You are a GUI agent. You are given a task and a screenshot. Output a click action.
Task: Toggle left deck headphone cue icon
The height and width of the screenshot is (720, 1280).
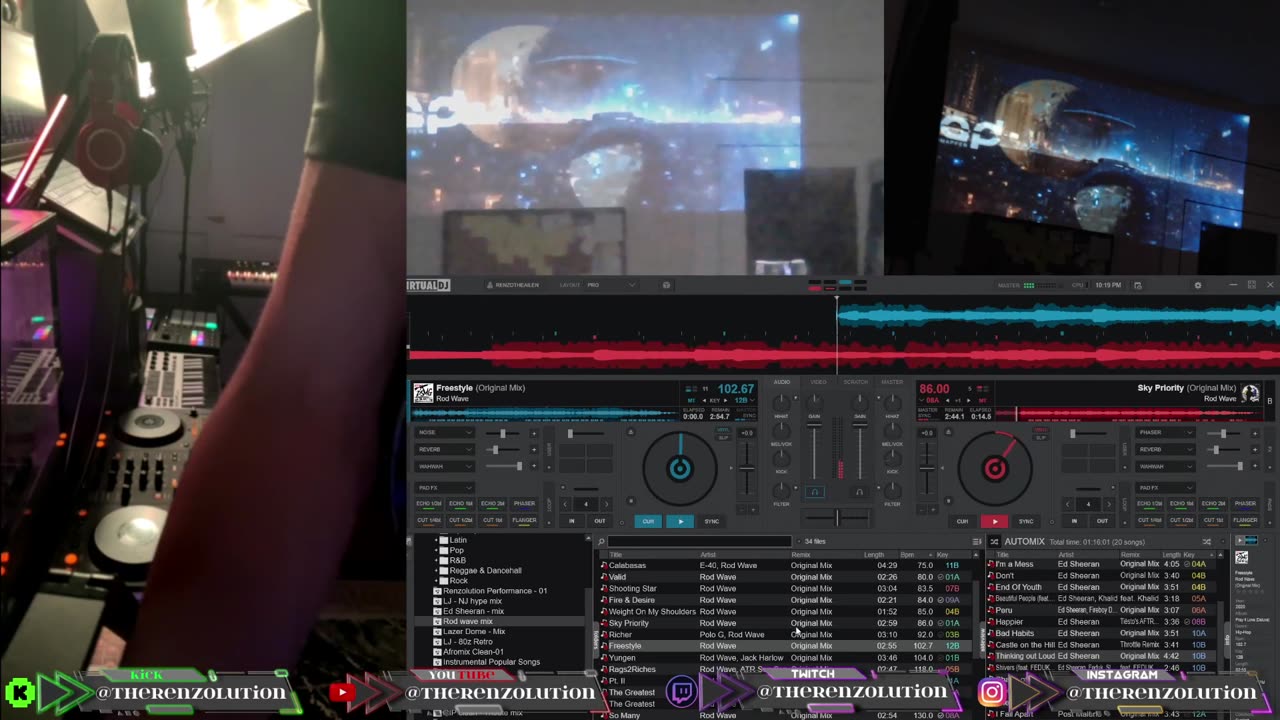815,492
